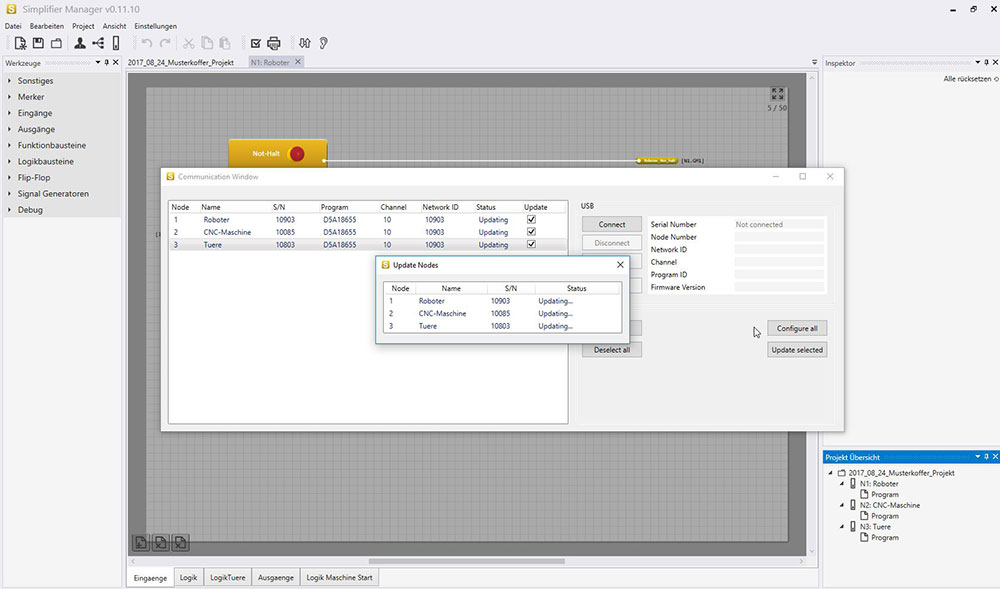Screen dimensions: 1000x589
Task: Switch to LogikTuere tab
Action: [x=228, y=578]
